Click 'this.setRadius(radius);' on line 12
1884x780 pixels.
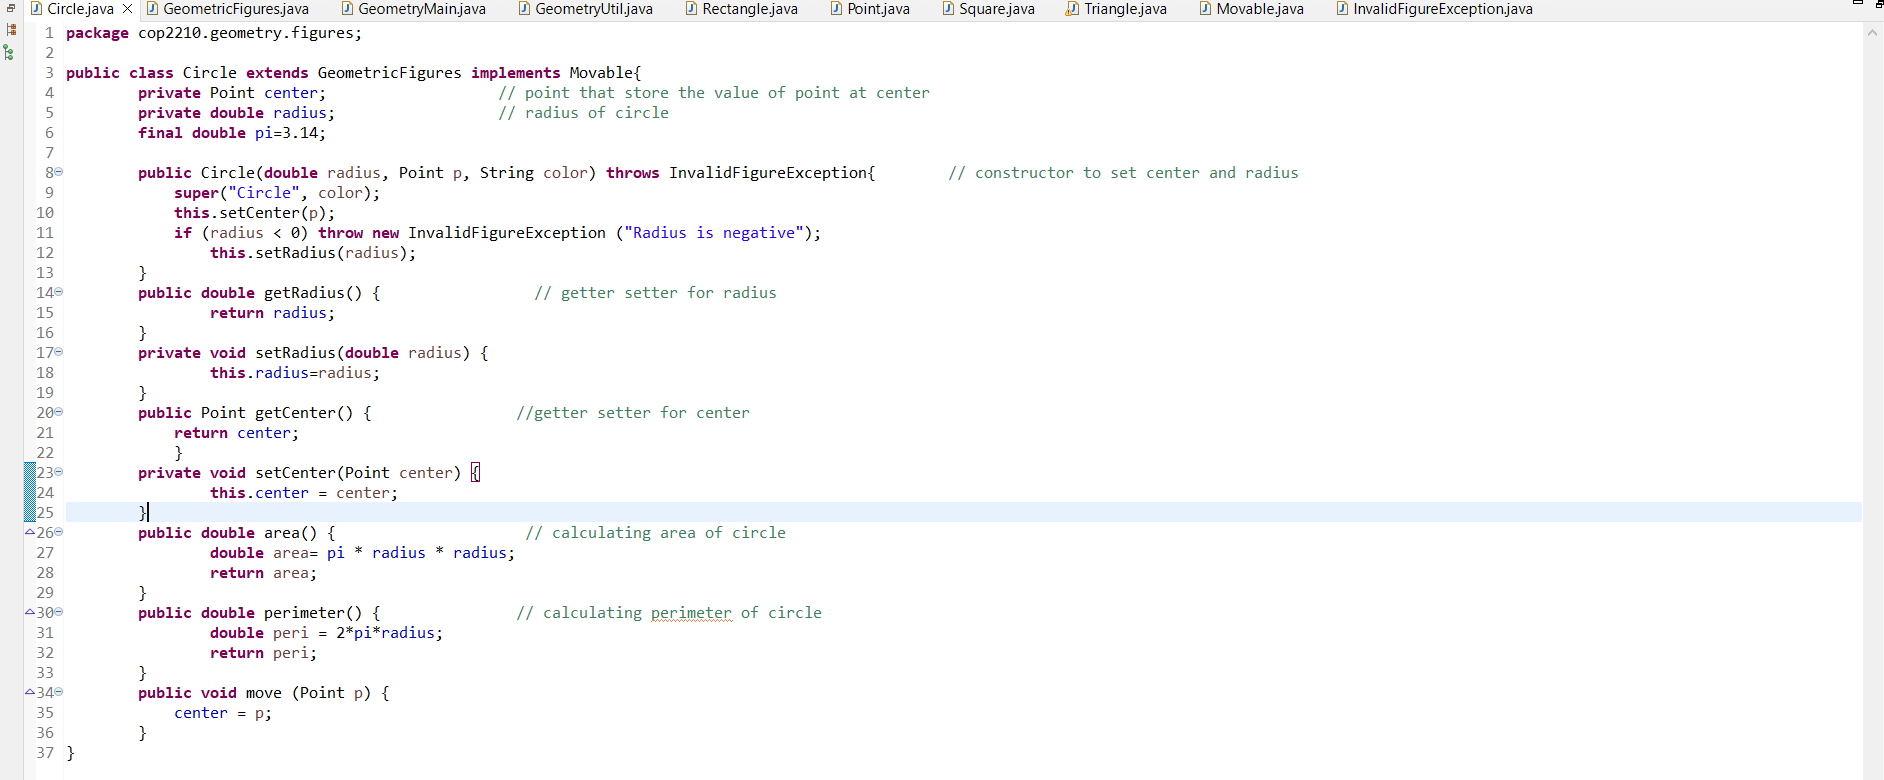[x=313, y=253]
